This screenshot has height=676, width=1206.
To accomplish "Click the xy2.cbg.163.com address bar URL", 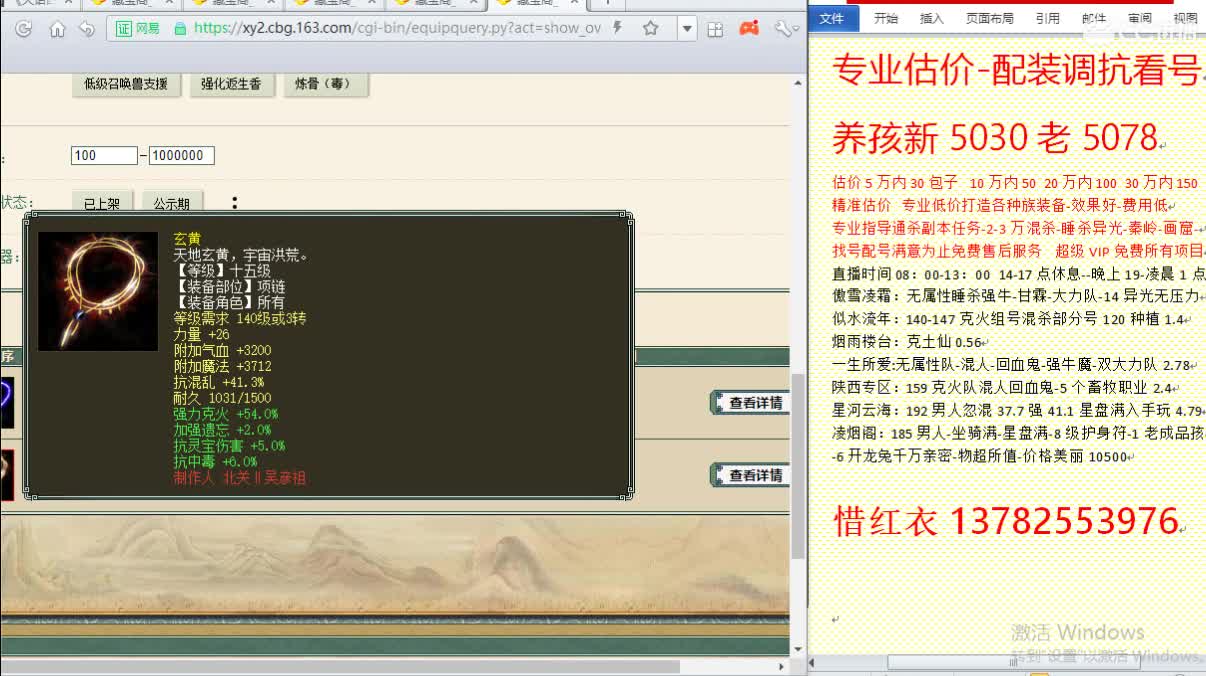I will click(x=397, y=28).
